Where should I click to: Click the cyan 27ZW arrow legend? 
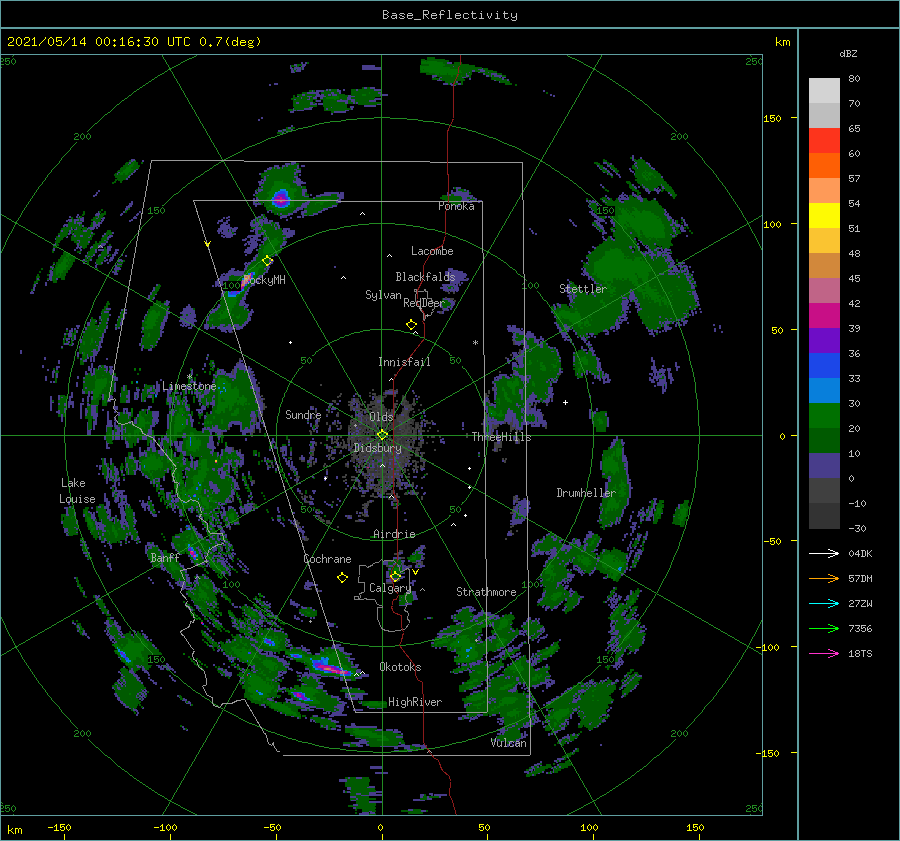[x=824, y=603]
